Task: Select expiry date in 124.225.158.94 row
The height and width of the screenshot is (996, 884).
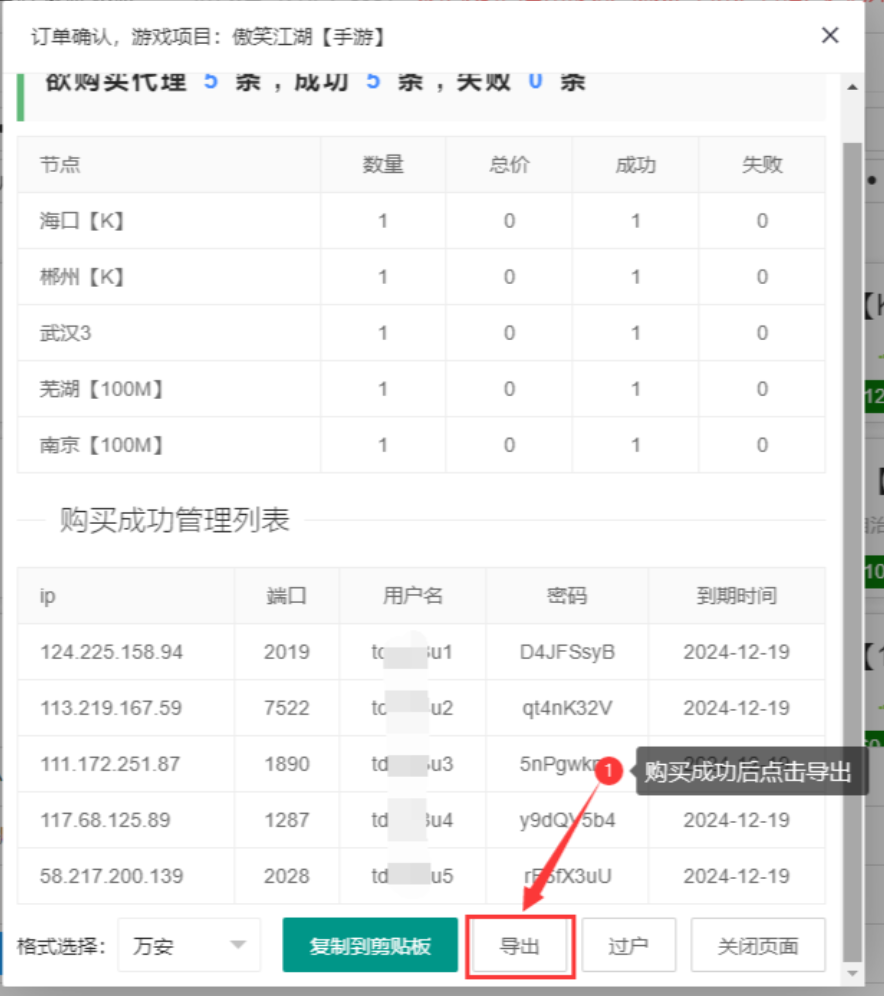Action: point(737,652)
